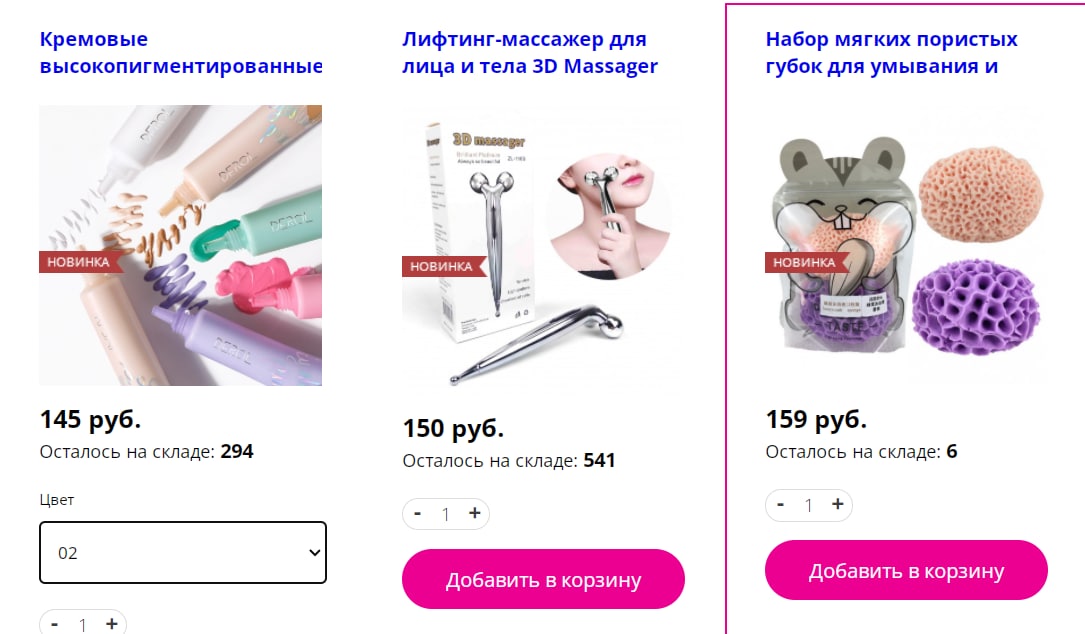Click the НОВИНКА badge on the sponge set
Viewport: 1085px width, 634px height.
804,262
